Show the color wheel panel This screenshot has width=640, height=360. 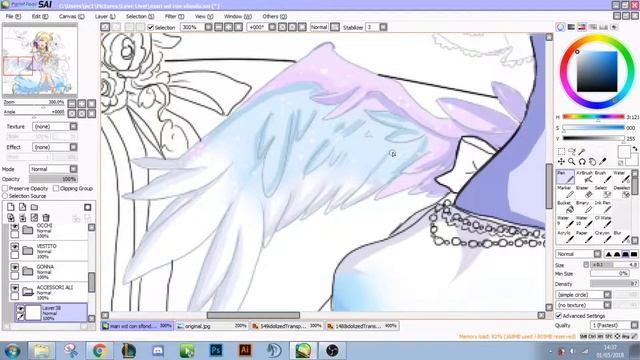560,27
